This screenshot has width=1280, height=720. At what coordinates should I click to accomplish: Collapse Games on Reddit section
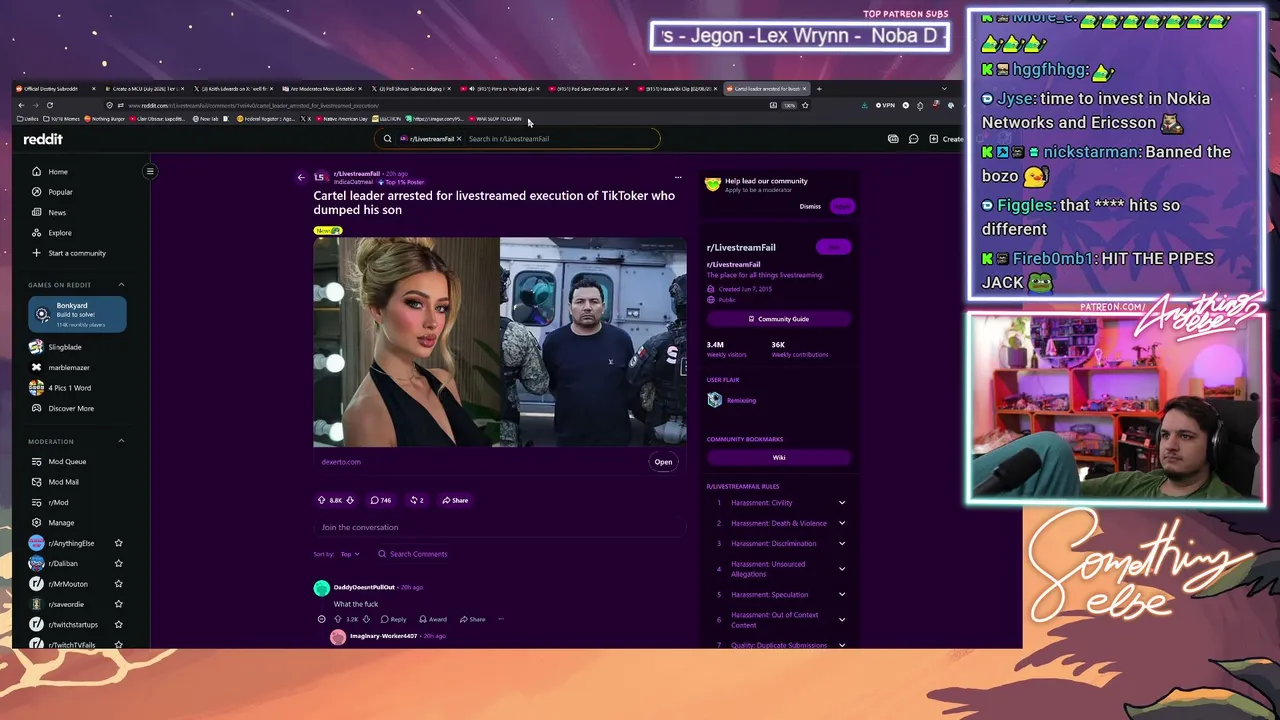click(x=121, y=285)
